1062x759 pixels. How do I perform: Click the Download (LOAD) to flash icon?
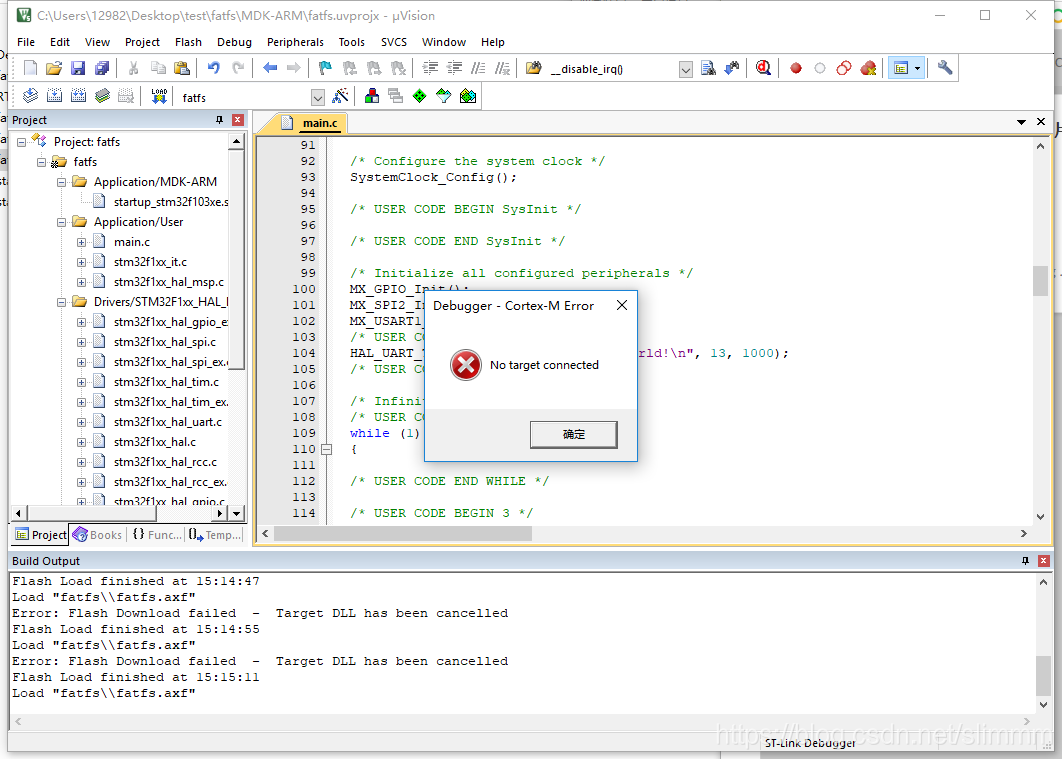(159, 96)
